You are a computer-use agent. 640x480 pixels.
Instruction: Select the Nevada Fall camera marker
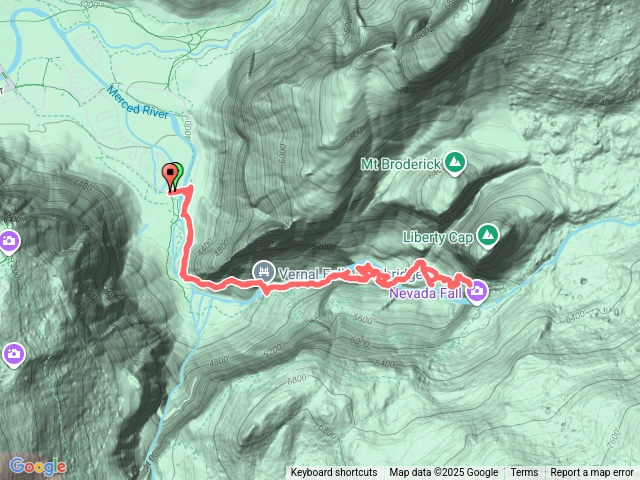(476, 292)
